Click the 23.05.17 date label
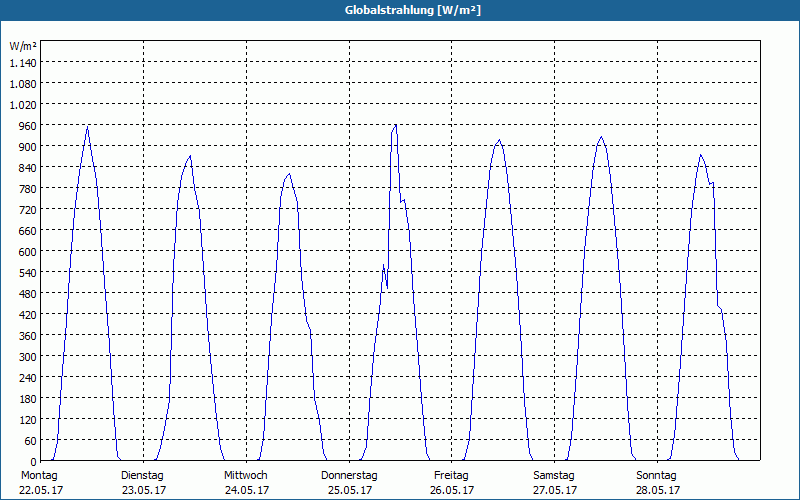Viewport: 800px width, 500px height. tap(144, 490)
